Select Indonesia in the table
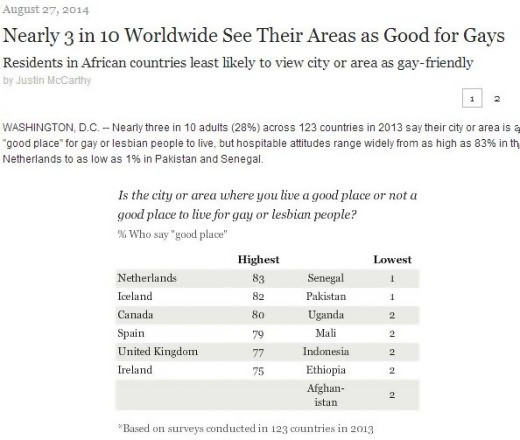The height and width of the screenshot is (440, 520). pyautogui.click(x=326, y=352)
